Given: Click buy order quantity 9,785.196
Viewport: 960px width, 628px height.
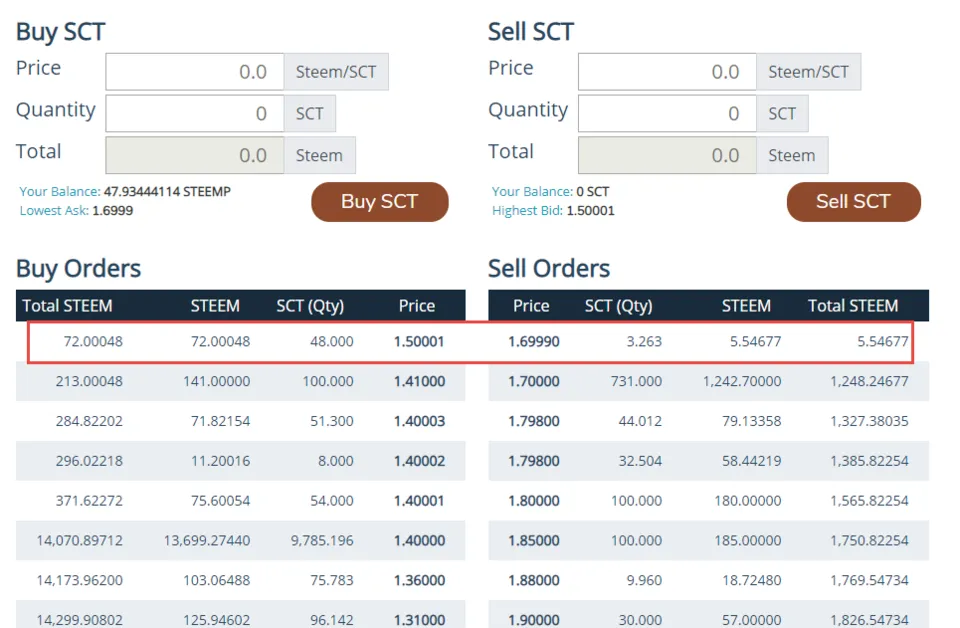Looking at the screenshot, I should coord(322,540).
